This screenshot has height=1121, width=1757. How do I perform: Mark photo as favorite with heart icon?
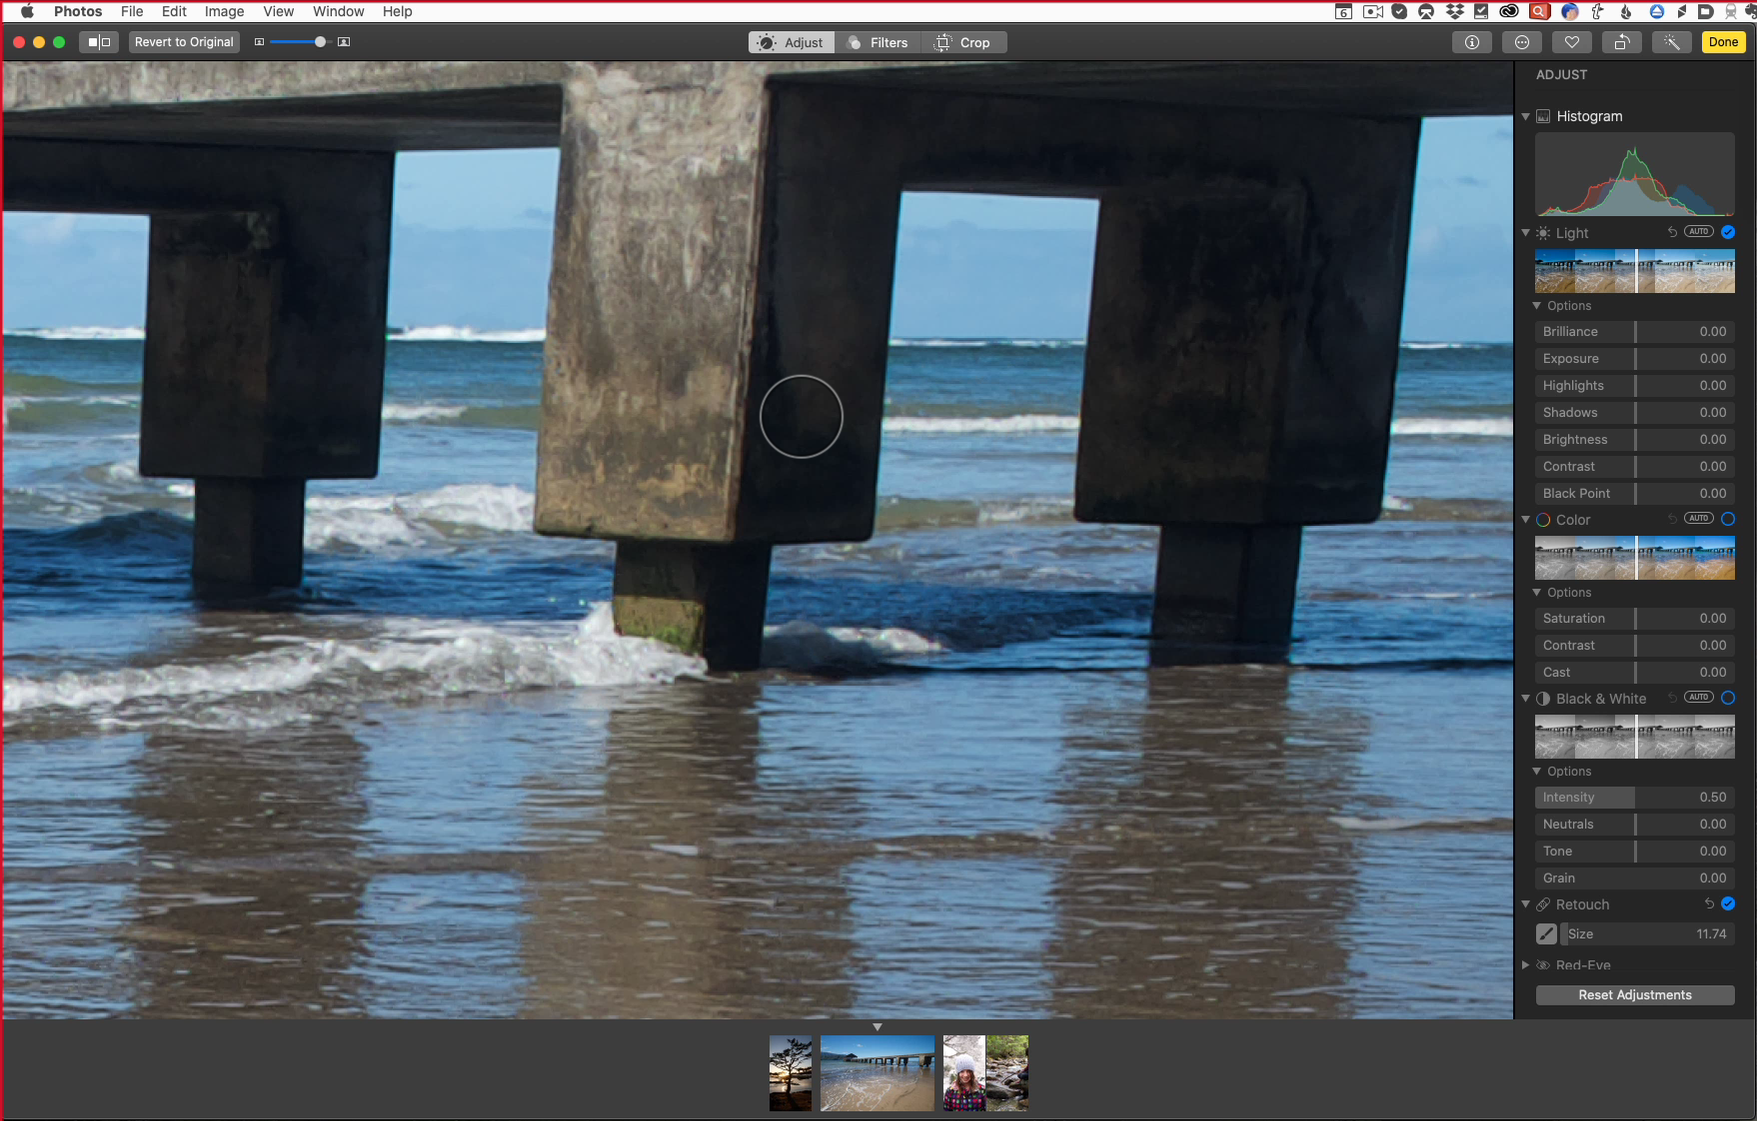tap(1572, 42)
